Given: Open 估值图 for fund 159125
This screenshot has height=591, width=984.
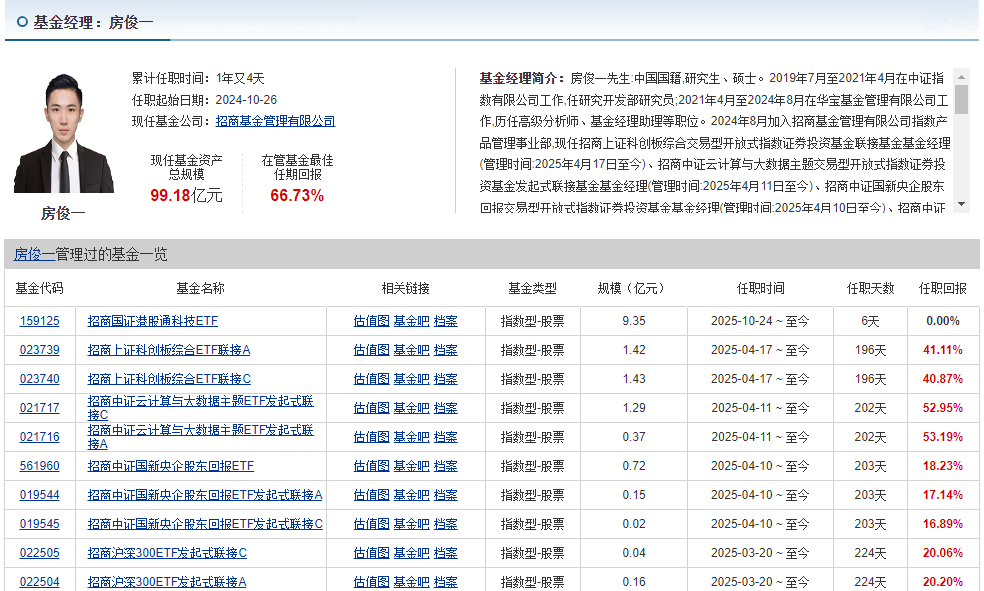Looking at the screenshot, I should 372,321.
